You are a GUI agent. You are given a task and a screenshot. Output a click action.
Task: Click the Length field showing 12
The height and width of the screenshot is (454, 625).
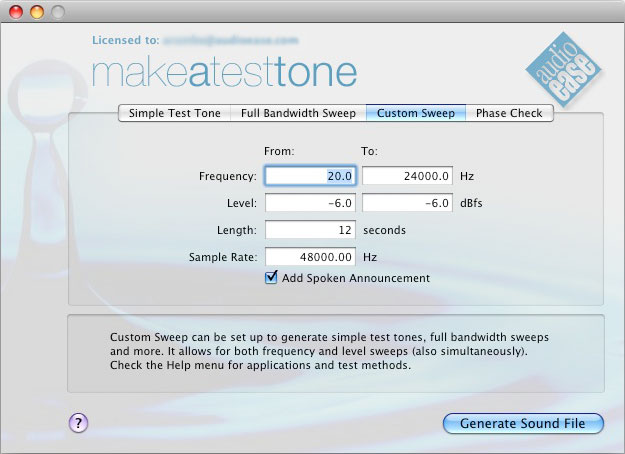(311, 230)
